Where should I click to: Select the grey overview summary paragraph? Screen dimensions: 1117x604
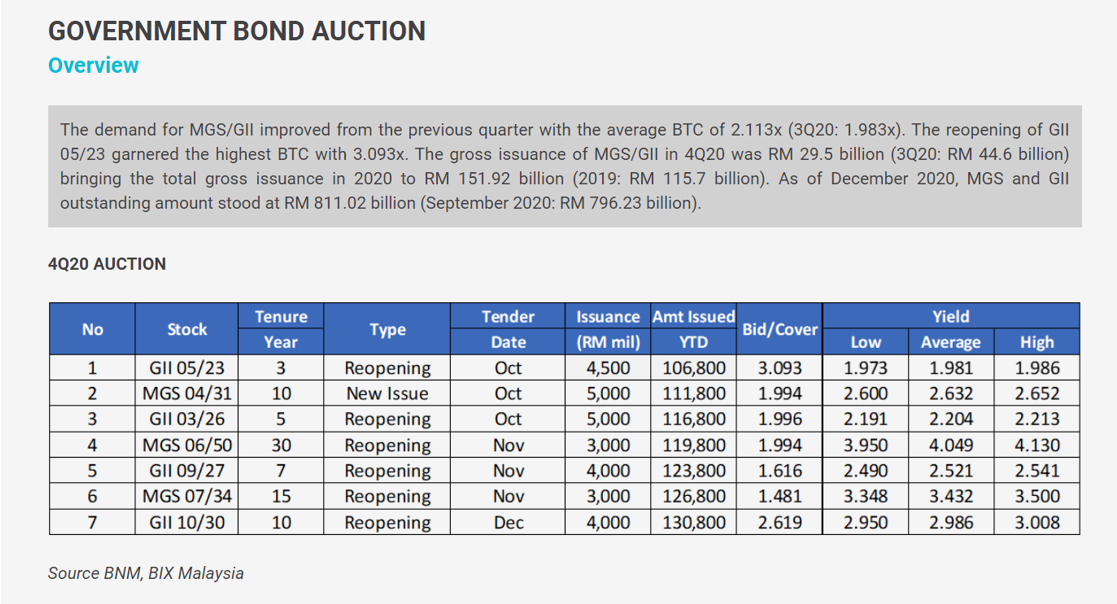565,167
